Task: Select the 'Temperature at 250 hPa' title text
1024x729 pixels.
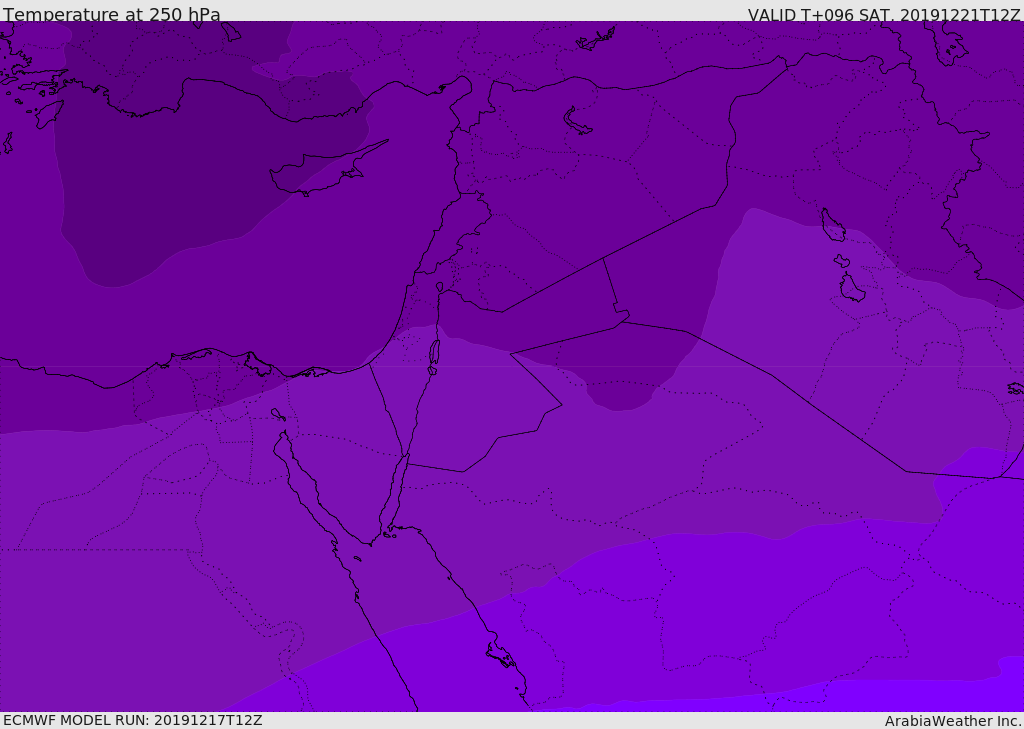Action: click(112, 14)
